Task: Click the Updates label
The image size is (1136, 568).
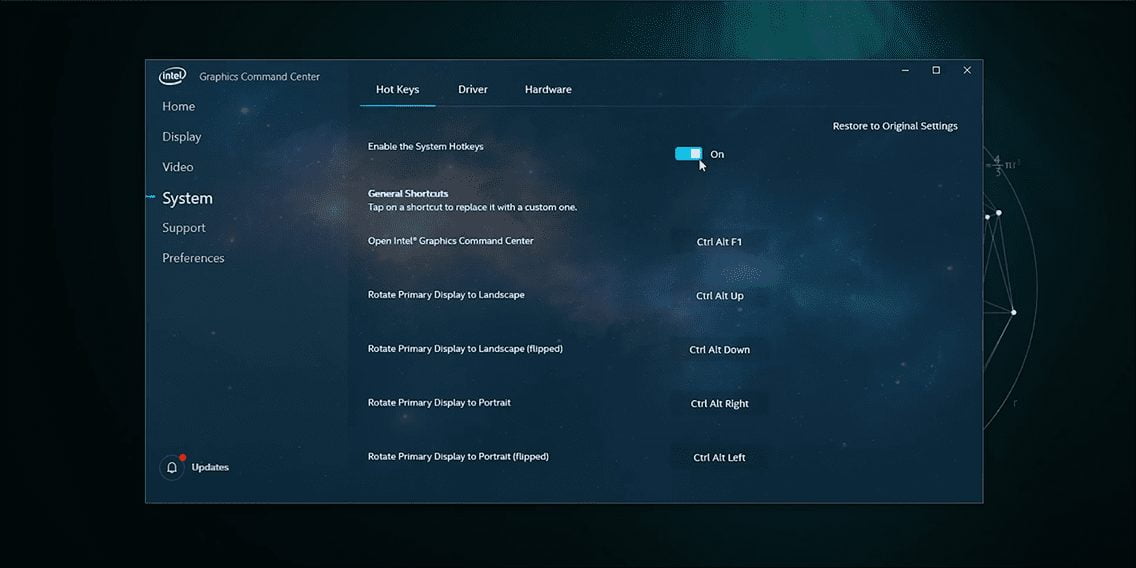Action: click(210, 467)
